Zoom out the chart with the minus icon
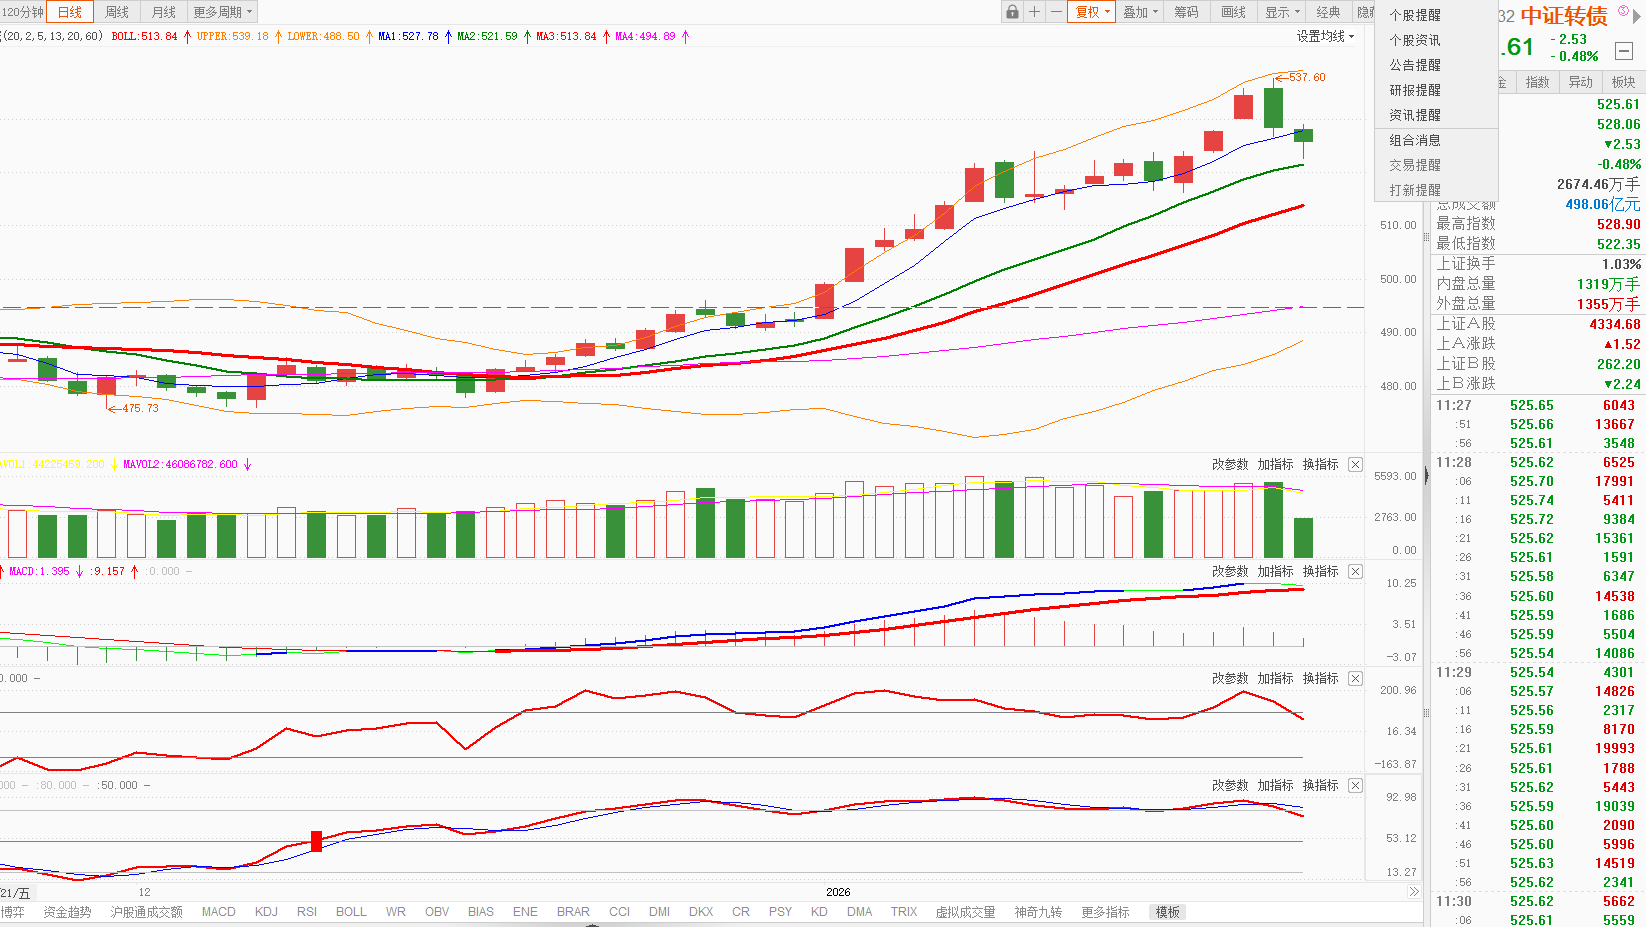The width and height of the screenshot is (1646, 927). point(1056,12)
